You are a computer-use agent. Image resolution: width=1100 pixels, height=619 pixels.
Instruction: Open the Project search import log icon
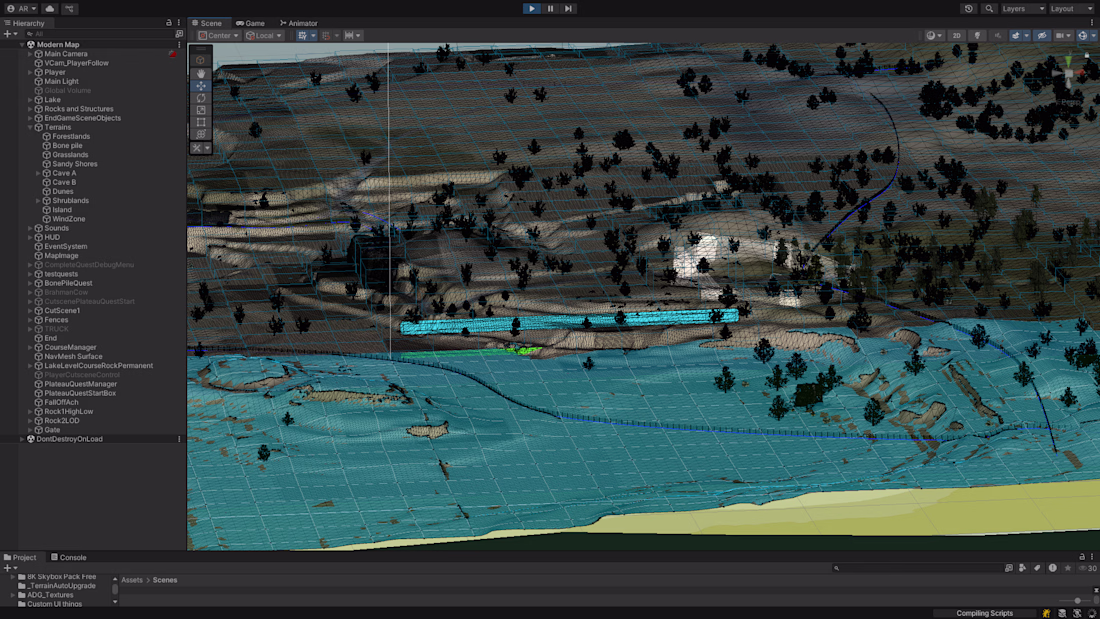coord(1052,568)
